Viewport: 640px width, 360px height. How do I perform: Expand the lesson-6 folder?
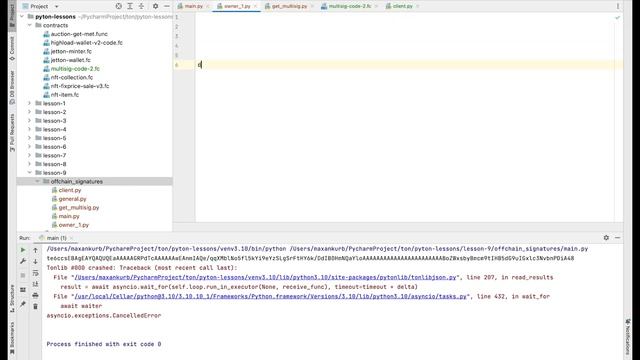tap(30, 147)
